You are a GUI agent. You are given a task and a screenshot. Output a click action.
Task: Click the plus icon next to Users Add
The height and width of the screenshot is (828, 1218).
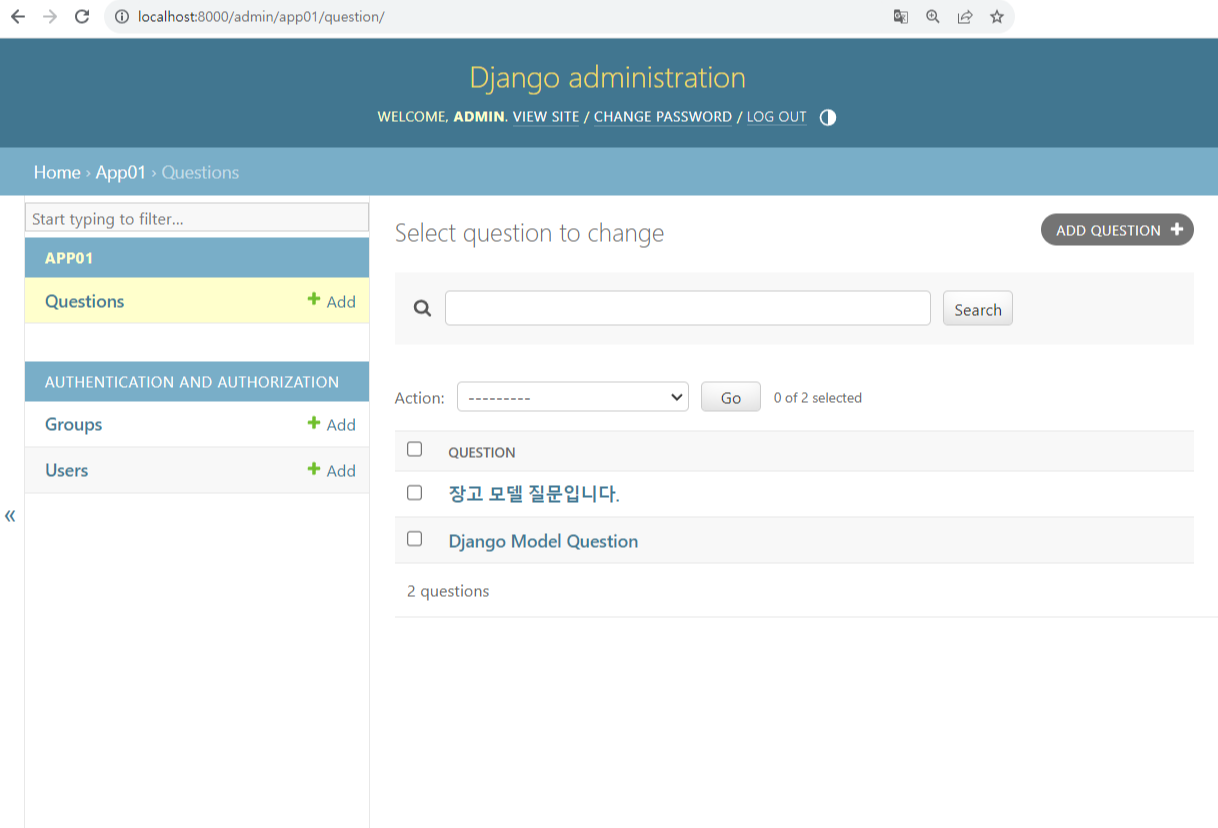[314, 469]
